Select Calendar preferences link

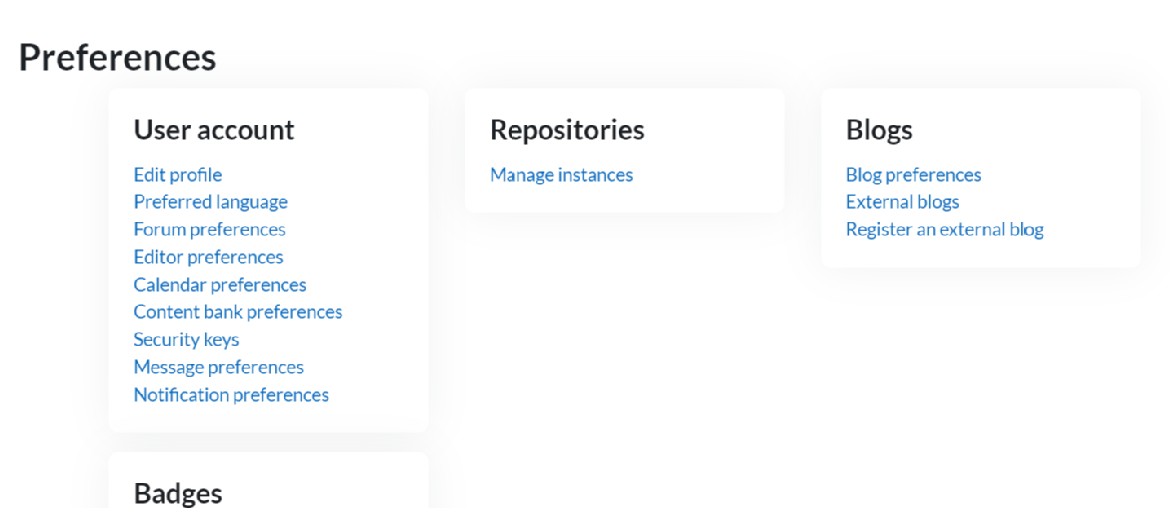pos(220,285)
